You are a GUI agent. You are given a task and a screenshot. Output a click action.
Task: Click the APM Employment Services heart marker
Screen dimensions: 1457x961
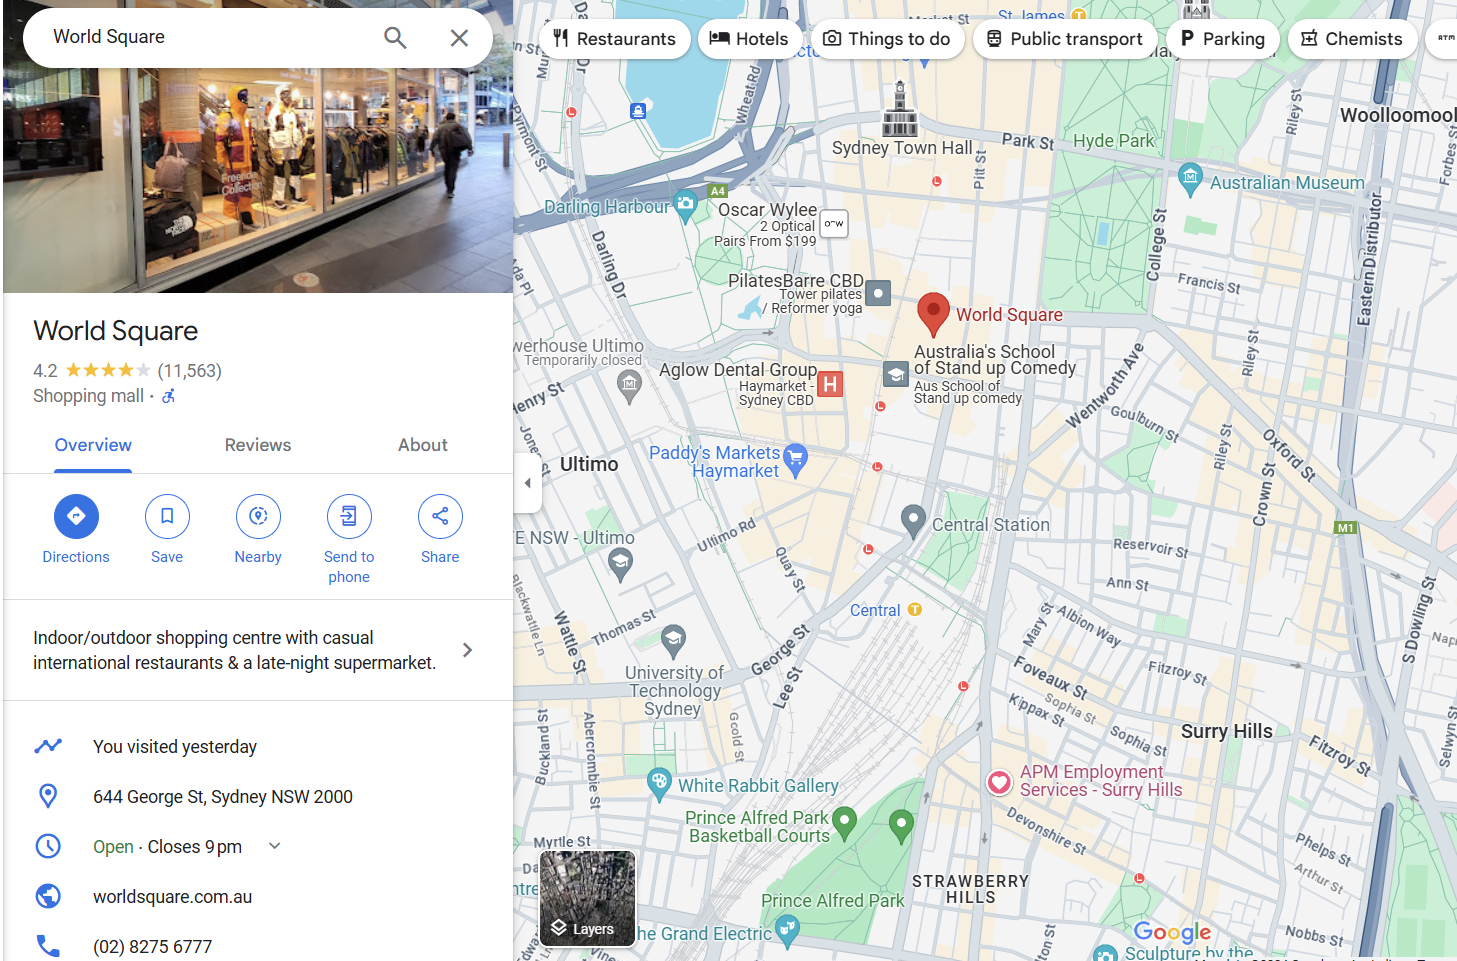[999, 782]
